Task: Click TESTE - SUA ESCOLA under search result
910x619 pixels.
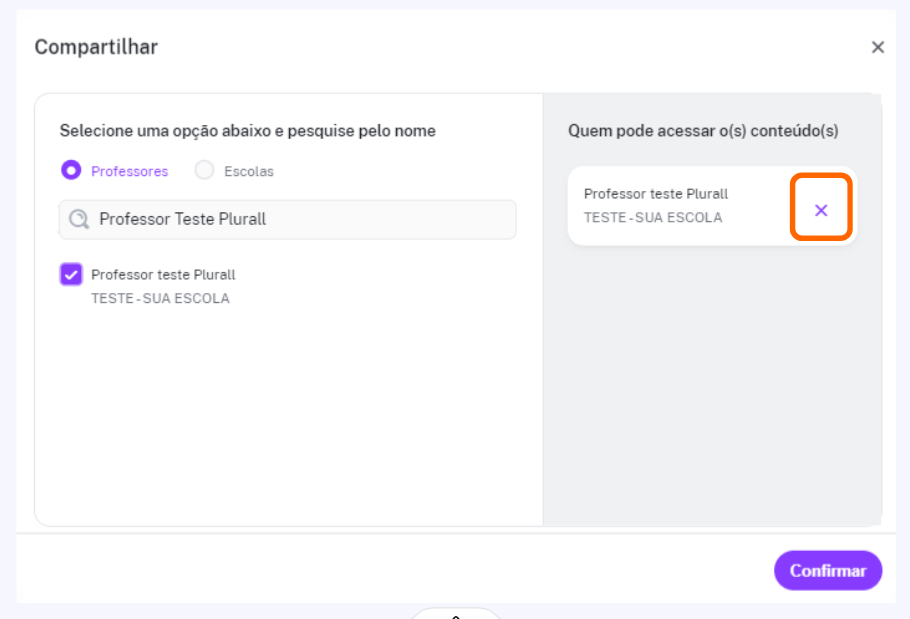Action: click(x=160, y=298)
